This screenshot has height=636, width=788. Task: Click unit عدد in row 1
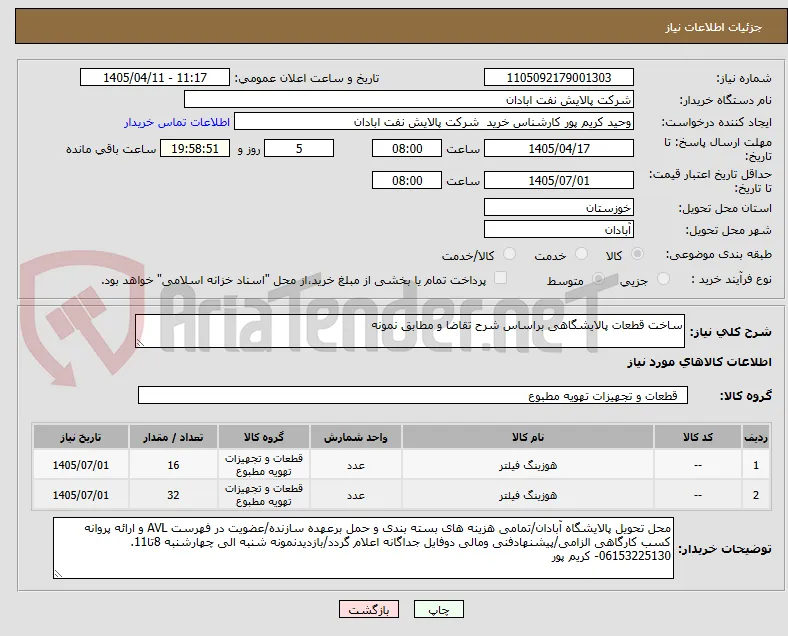pyautogui.click(x=355, y=466)
